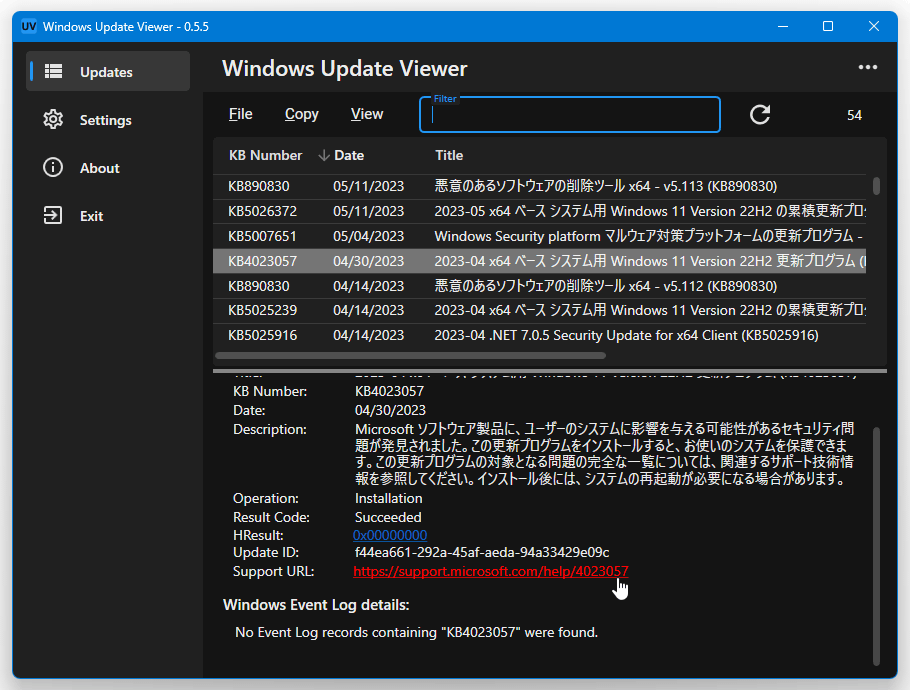Click the v5.113 removal tool title
Screen dimensions: 910x690
click(605, 186)
